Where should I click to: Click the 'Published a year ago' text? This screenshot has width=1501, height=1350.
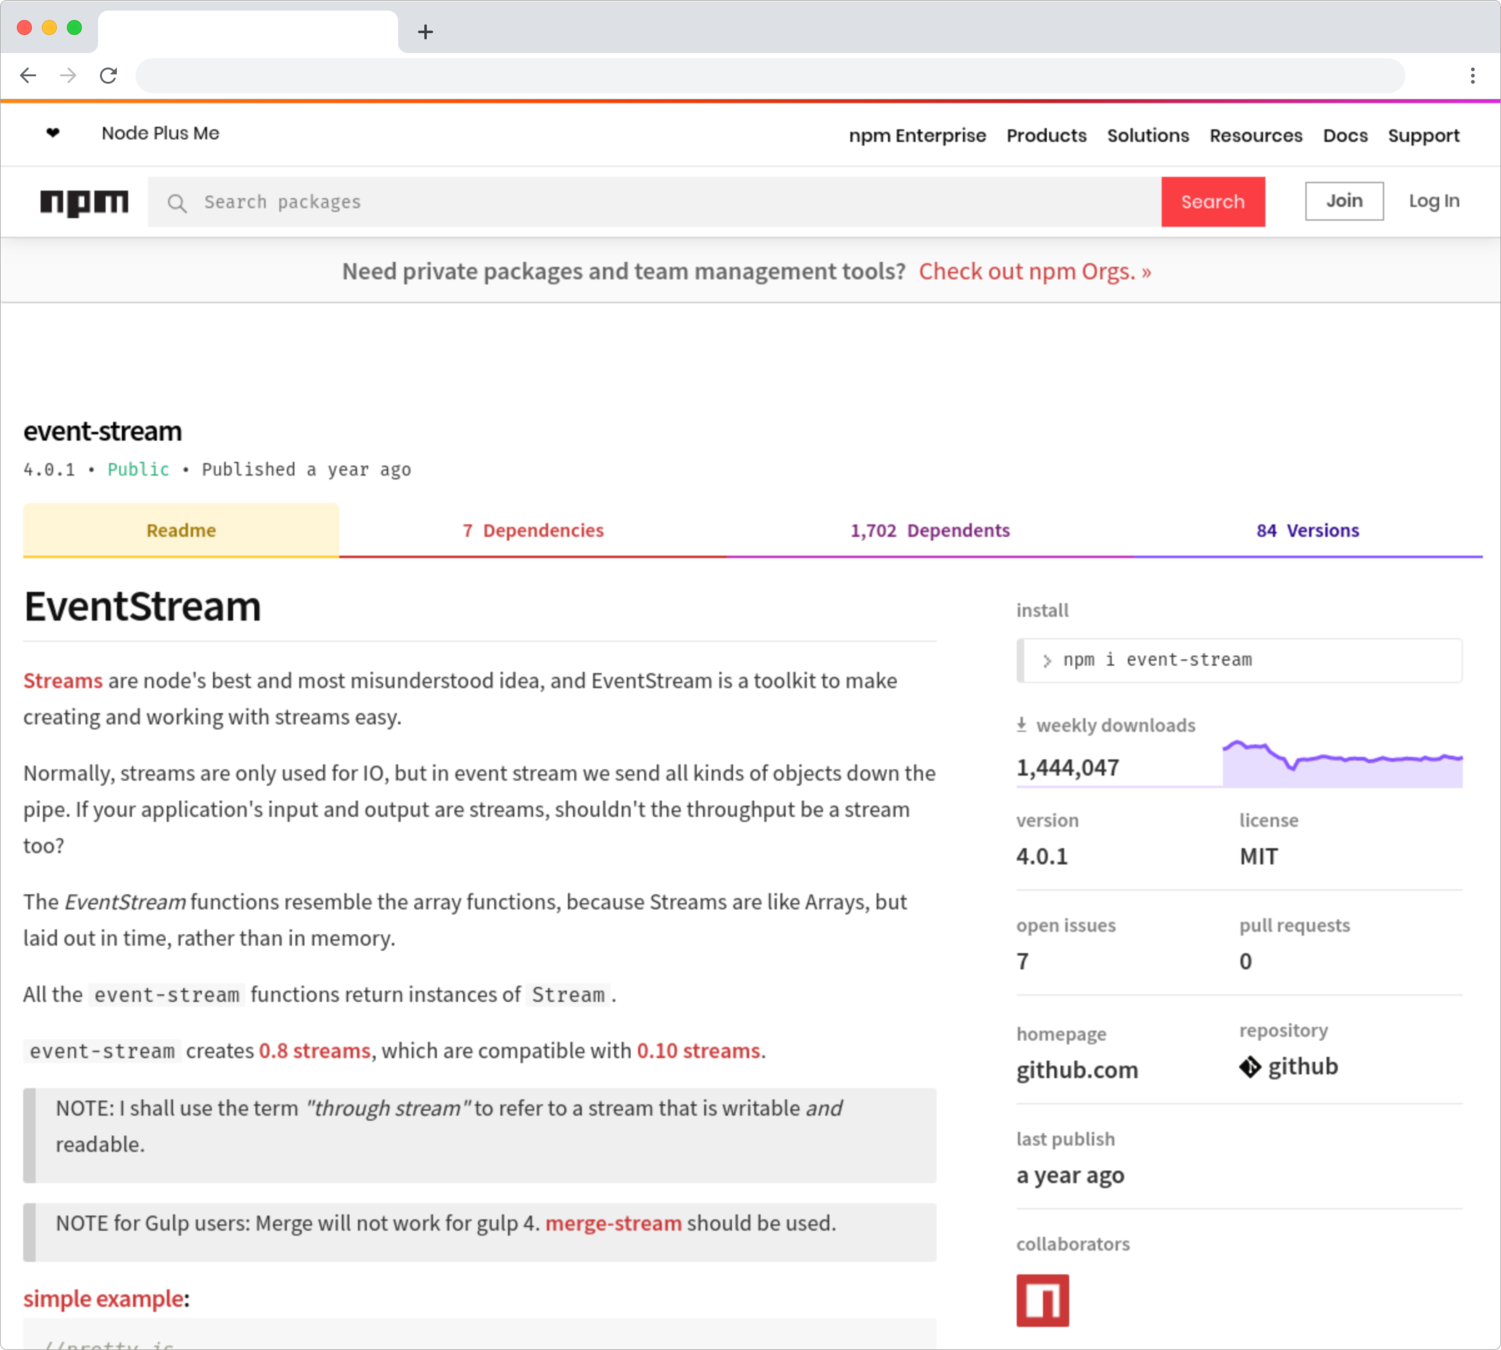306,470
